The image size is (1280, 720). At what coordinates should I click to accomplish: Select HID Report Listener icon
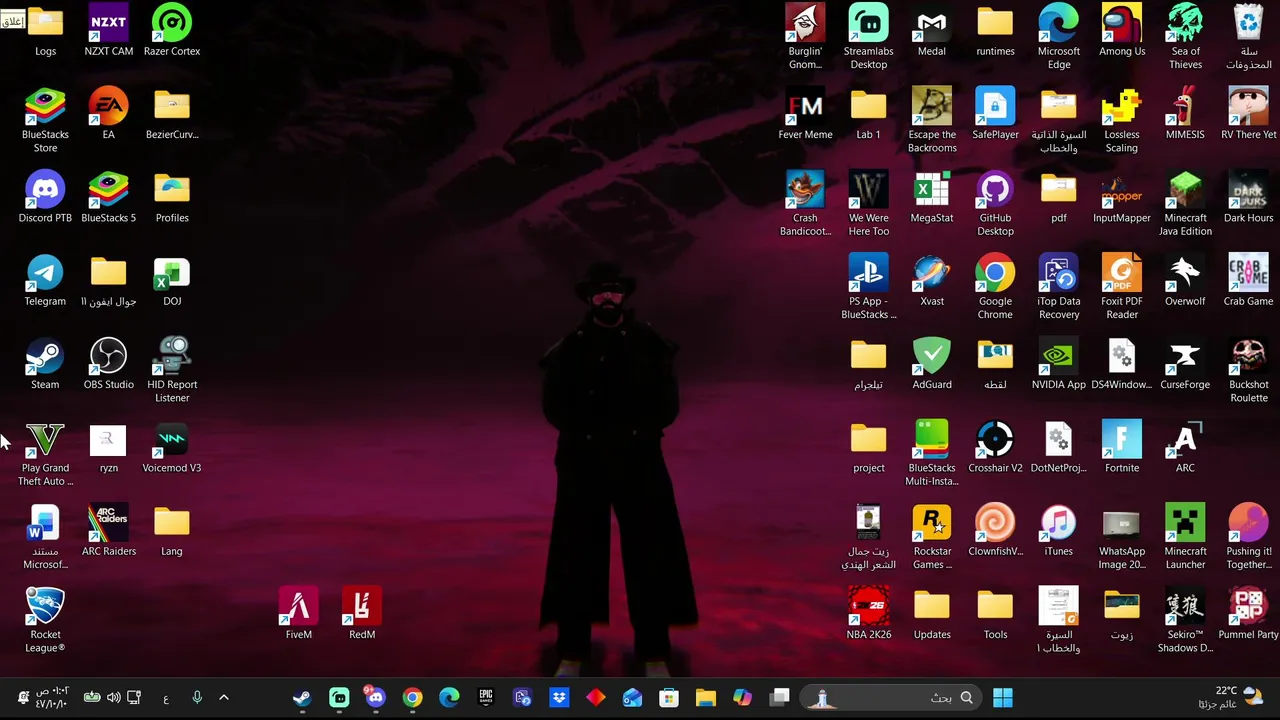click(172, 371)
